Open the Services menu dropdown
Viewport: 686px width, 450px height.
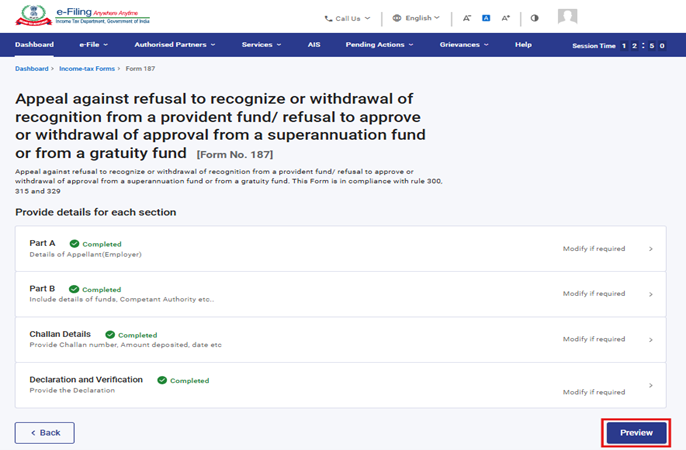[x=261, y=45]
